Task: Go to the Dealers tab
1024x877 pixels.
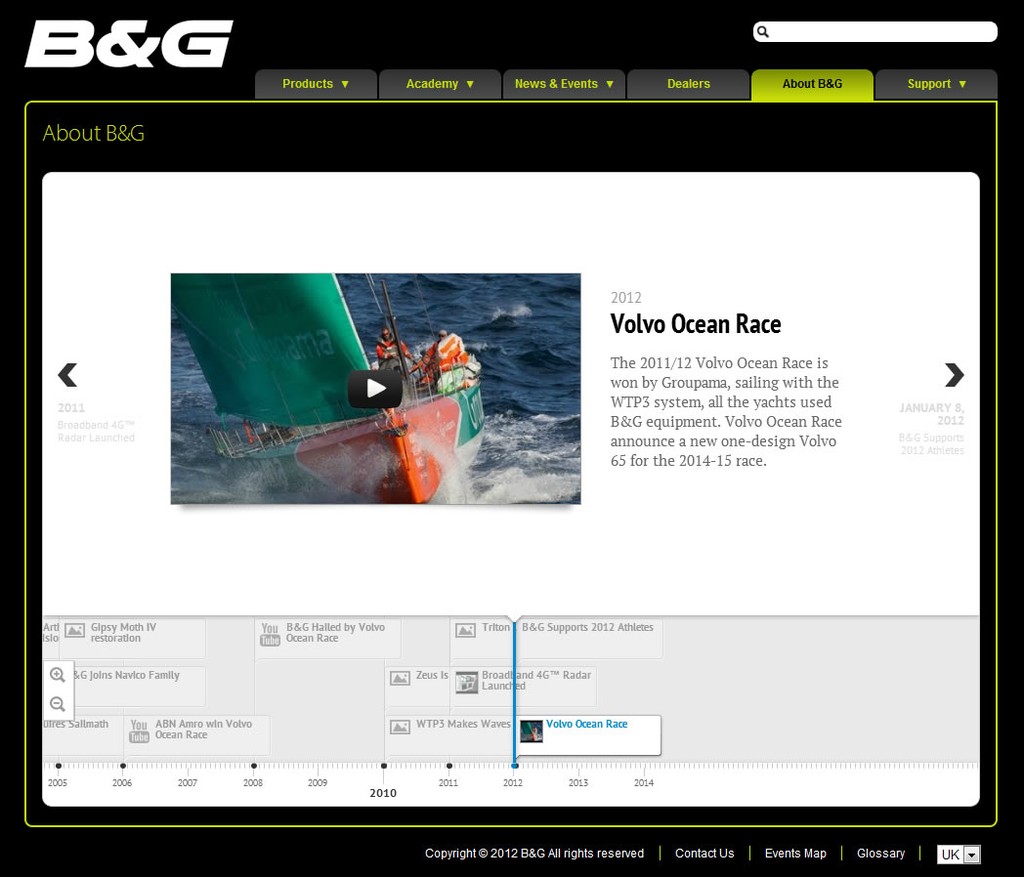Action: [688, 84]
